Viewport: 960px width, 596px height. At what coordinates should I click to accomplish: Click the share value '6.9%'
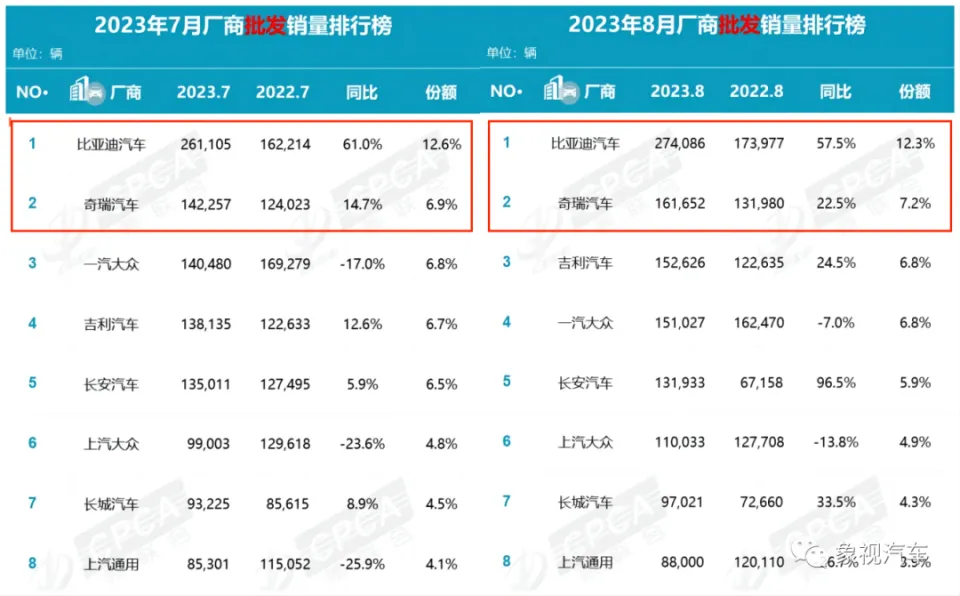coord(441,205)
